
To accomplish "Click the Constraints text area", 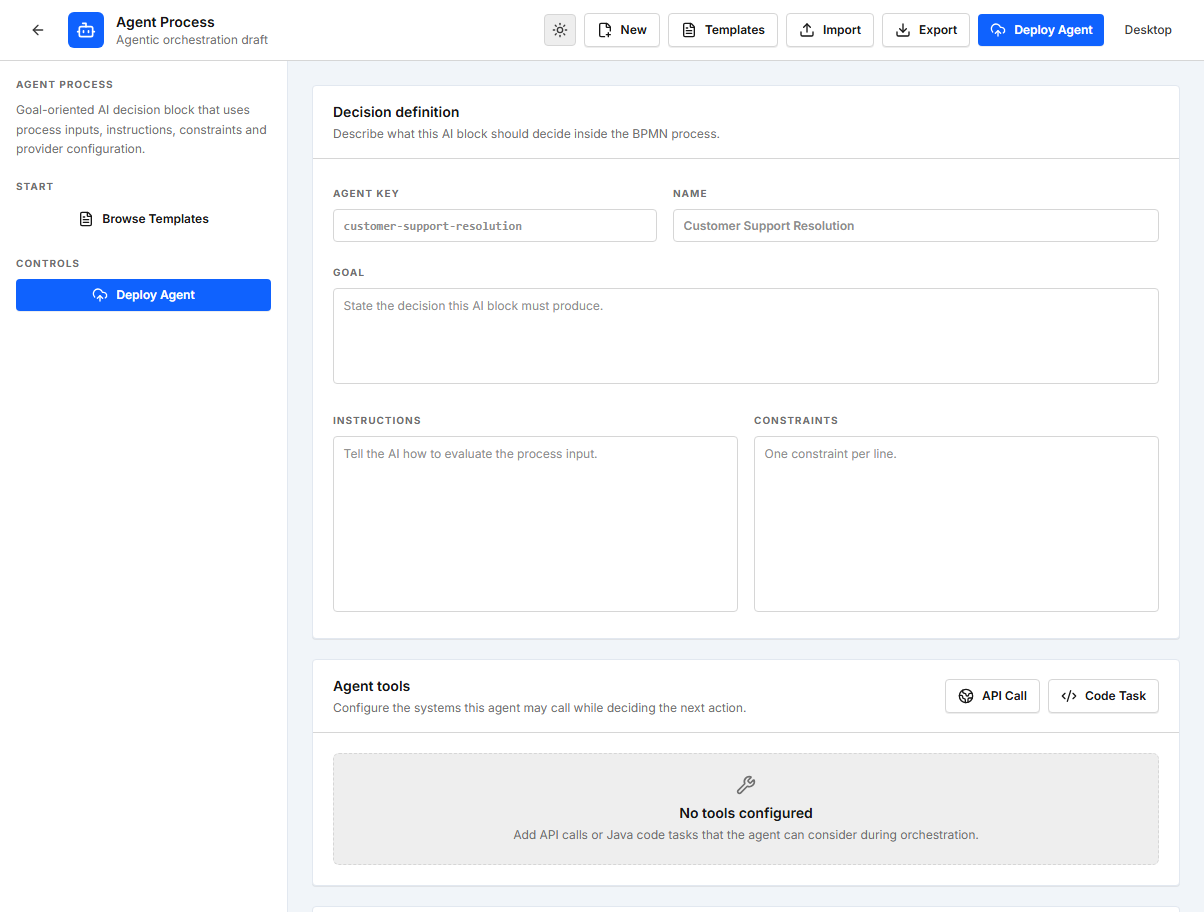I will (956, 524).
